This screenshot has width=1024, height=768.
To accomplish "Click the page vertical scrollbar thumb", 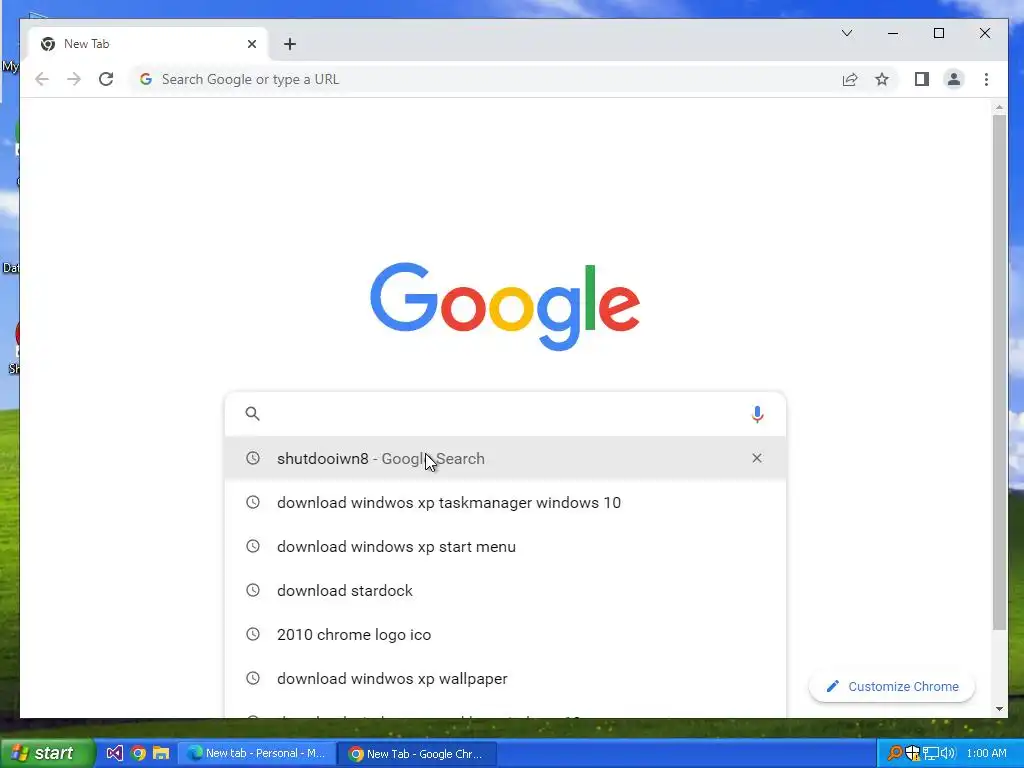I will (x=999, y=372).
